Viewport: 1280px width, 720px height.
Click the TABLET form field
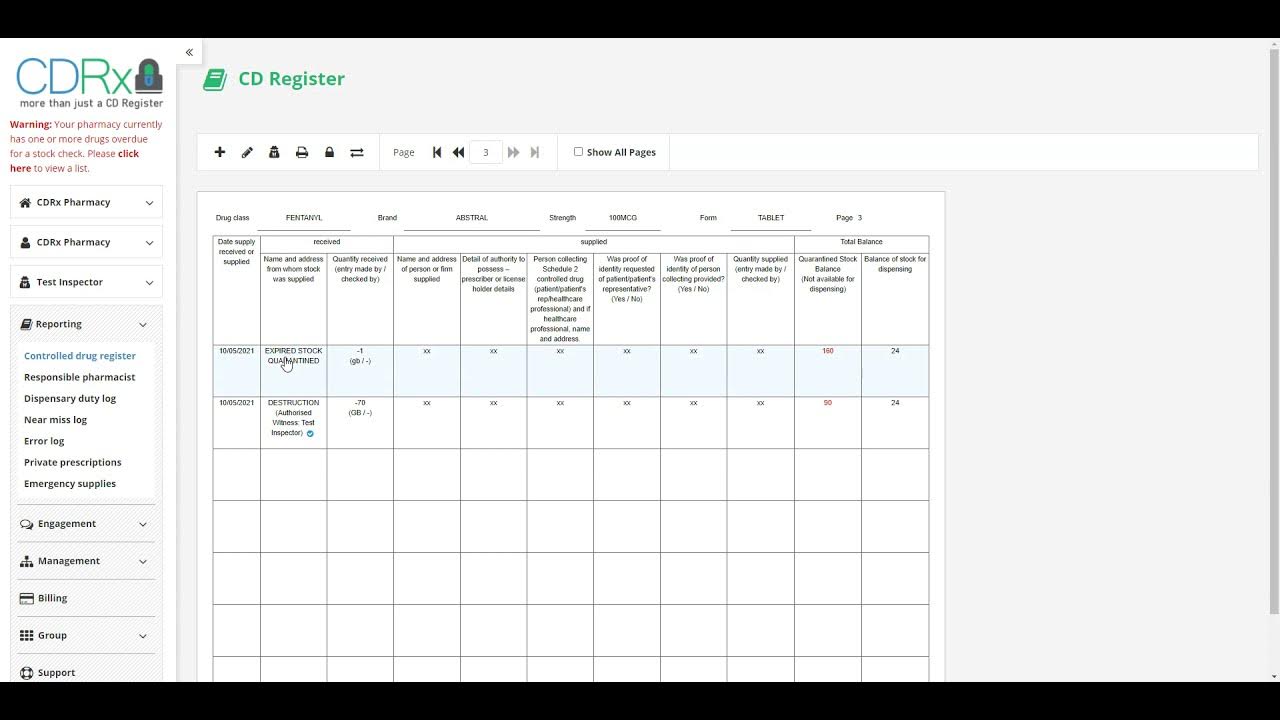tap(771, 218)
